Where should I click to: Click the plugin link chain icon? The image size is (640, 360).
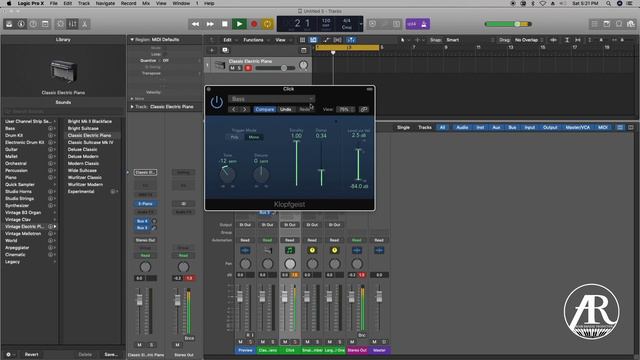coord(364,109)
